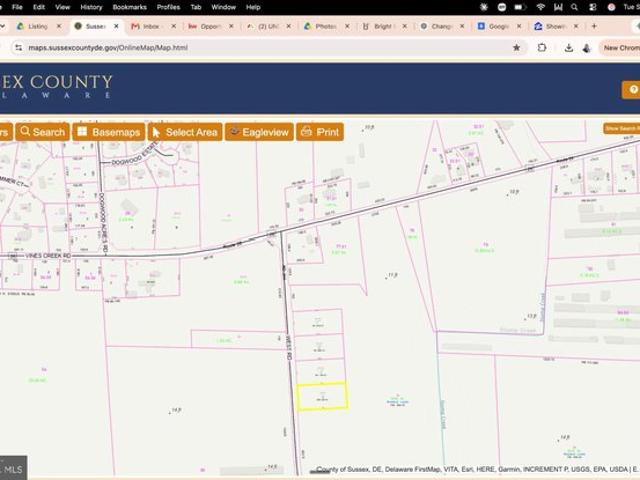Close the Inbox tab
The height and width of the screenshot is (480, 640).
[173, 26]
